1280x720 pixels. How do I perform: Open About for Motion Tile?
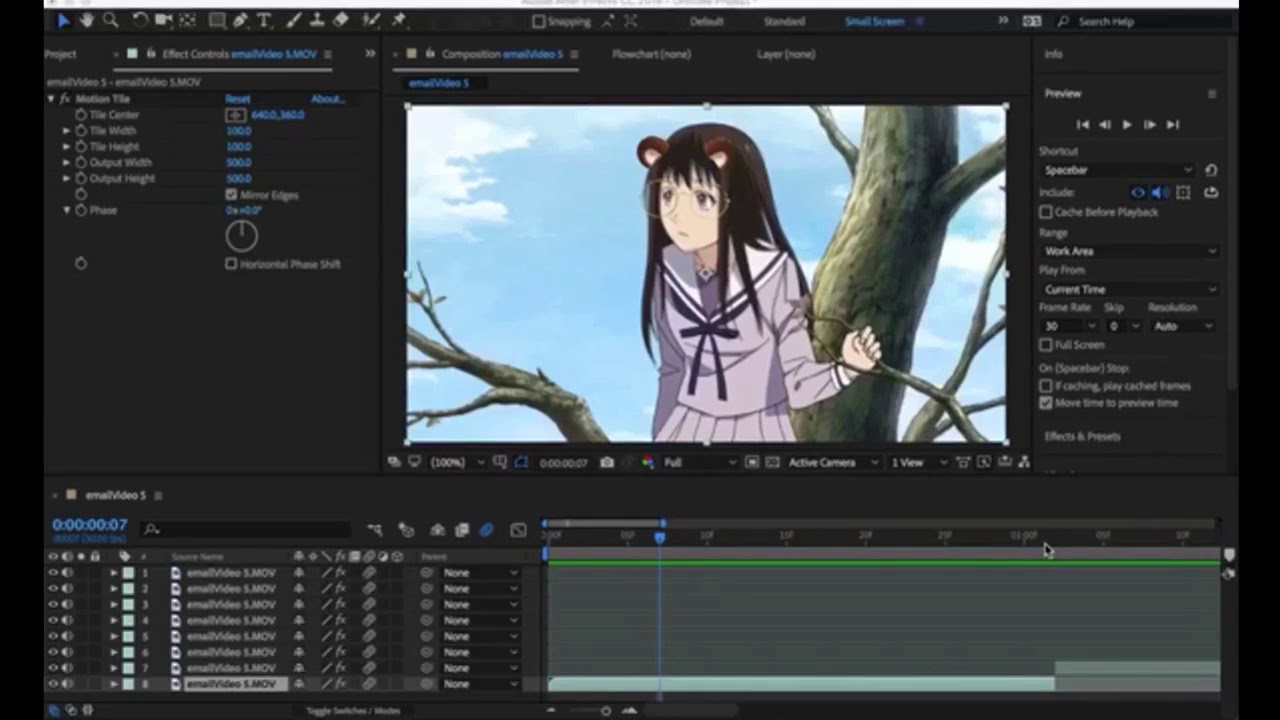(327, 99)
